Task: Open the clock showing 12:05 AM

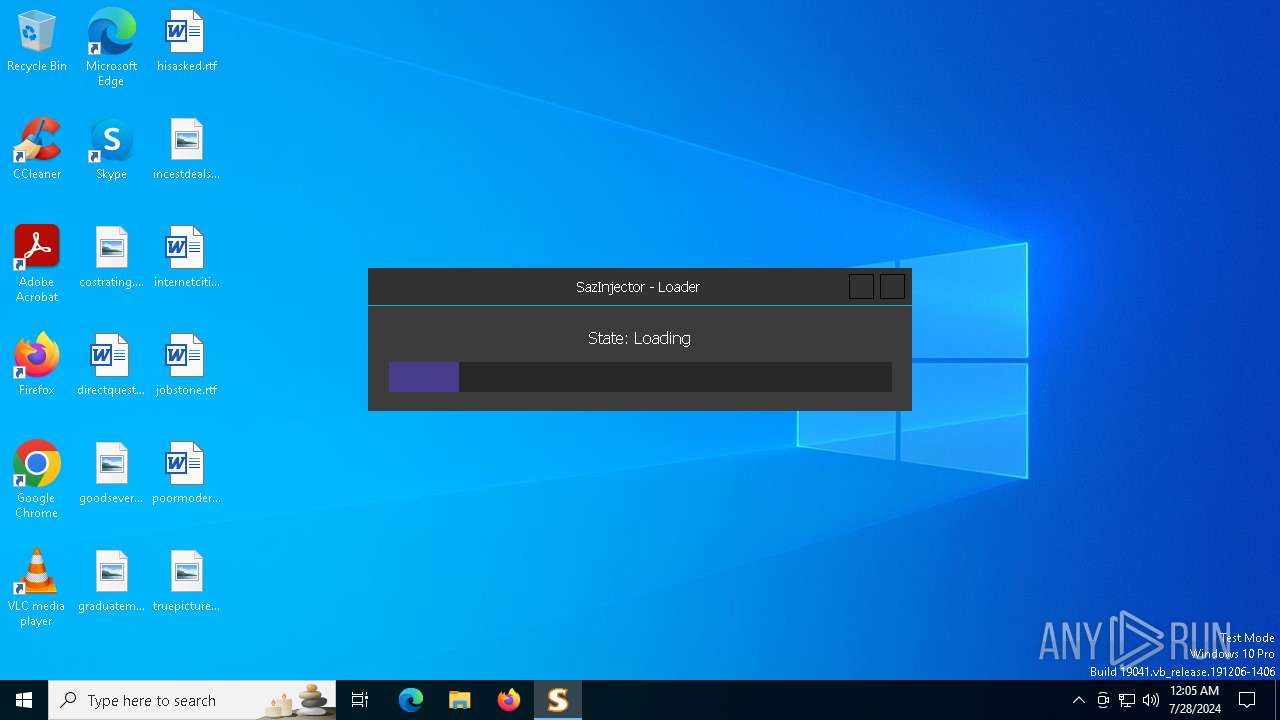Action: tap(1195, 700)
